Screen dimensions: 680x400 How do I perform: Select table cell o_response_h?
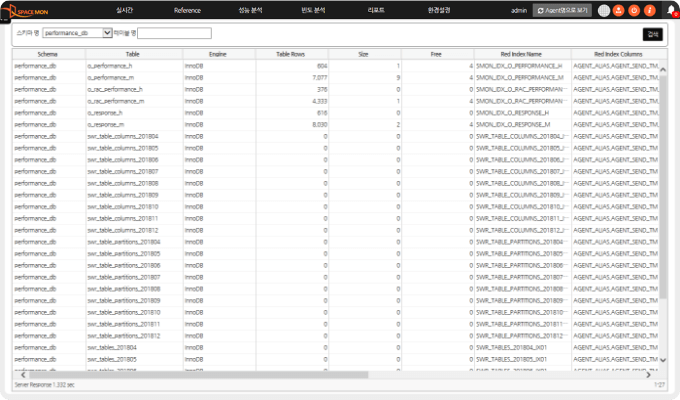tap(134, 113)
